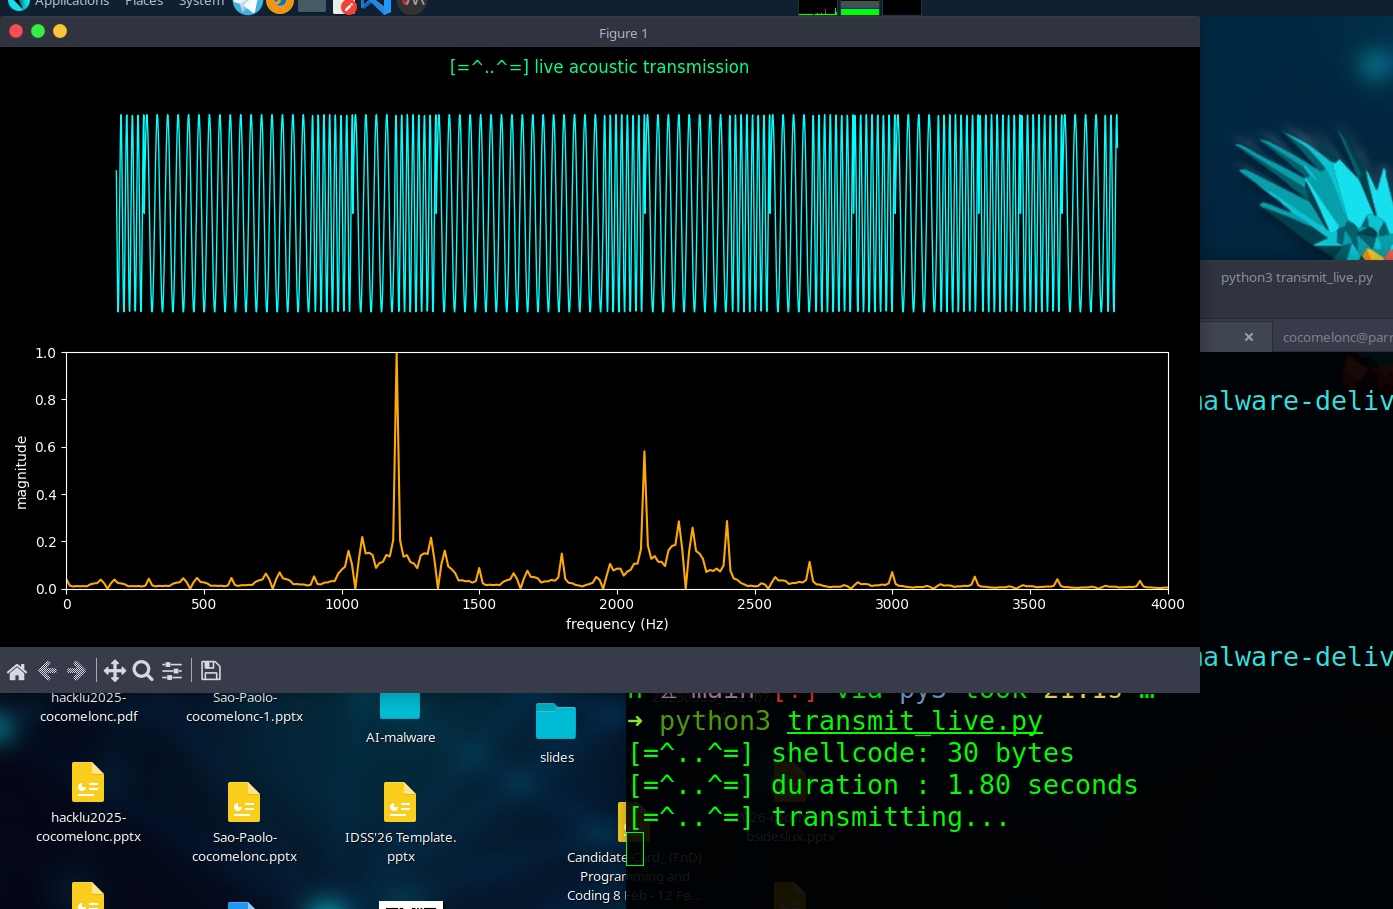Screen dimensions: 1393x909
Task: Click the 0.8 tick on magnitude axis
Action: 46,400
